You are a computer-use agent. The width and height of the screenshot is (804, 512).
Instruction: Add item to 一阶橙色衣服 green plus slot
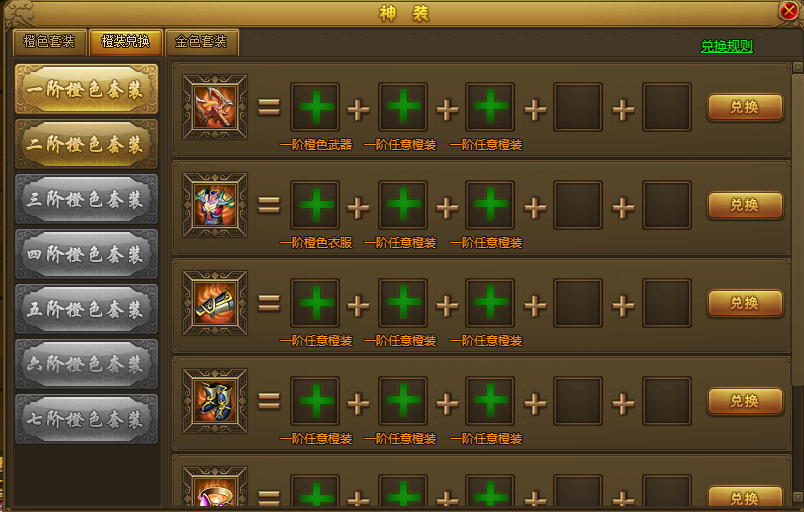click(x=315, y=205)
